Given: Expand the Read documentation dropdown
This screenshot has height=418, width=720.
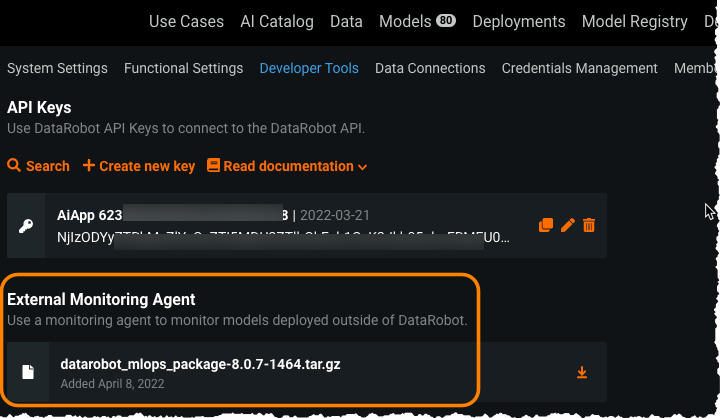Looking at the screenshot, I should (x=362, y=167).
